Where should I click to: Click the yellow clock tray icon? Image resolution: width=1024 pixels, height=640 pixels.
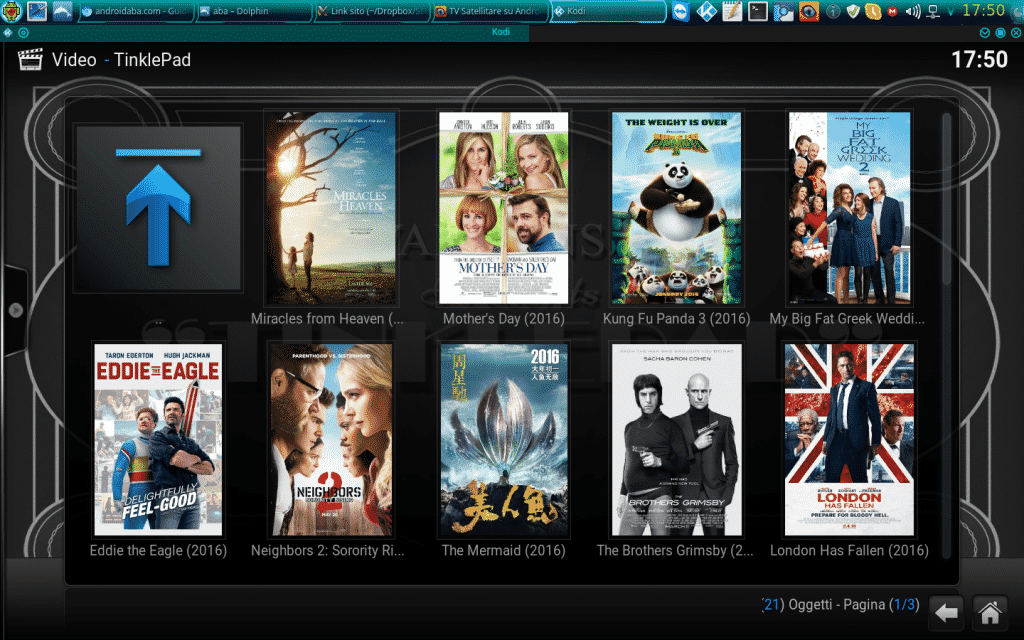[x=872, y=12]
